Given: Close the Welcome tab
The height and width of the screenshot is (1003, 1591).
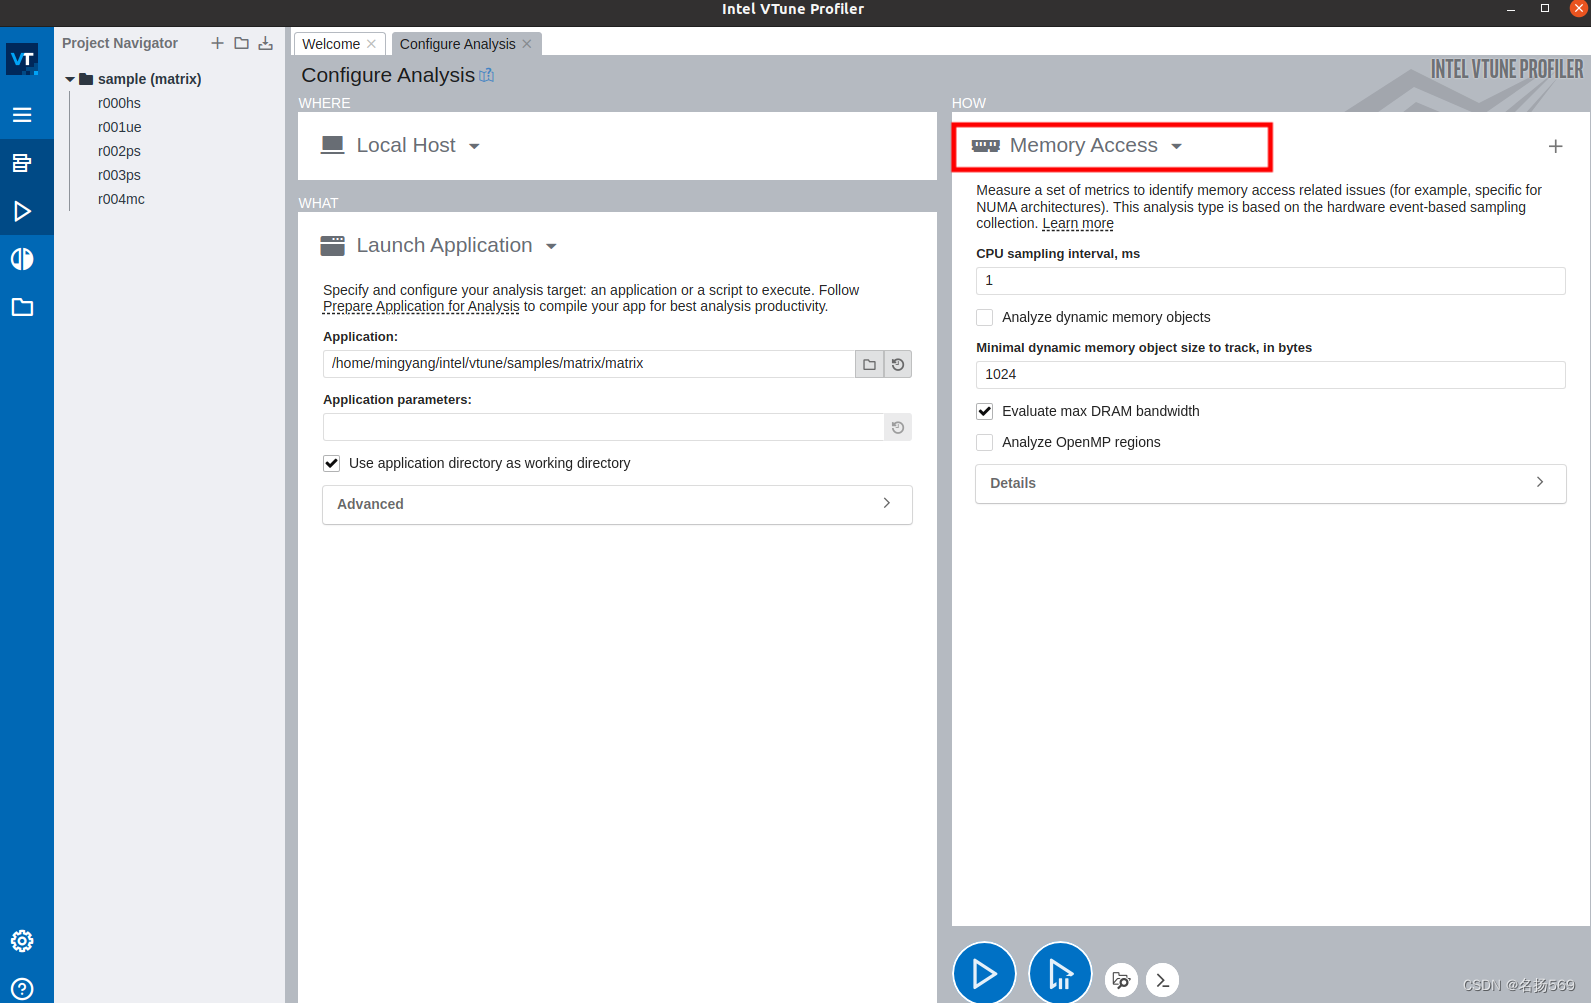Looking at the screenshot, I should tap(371, 44).
